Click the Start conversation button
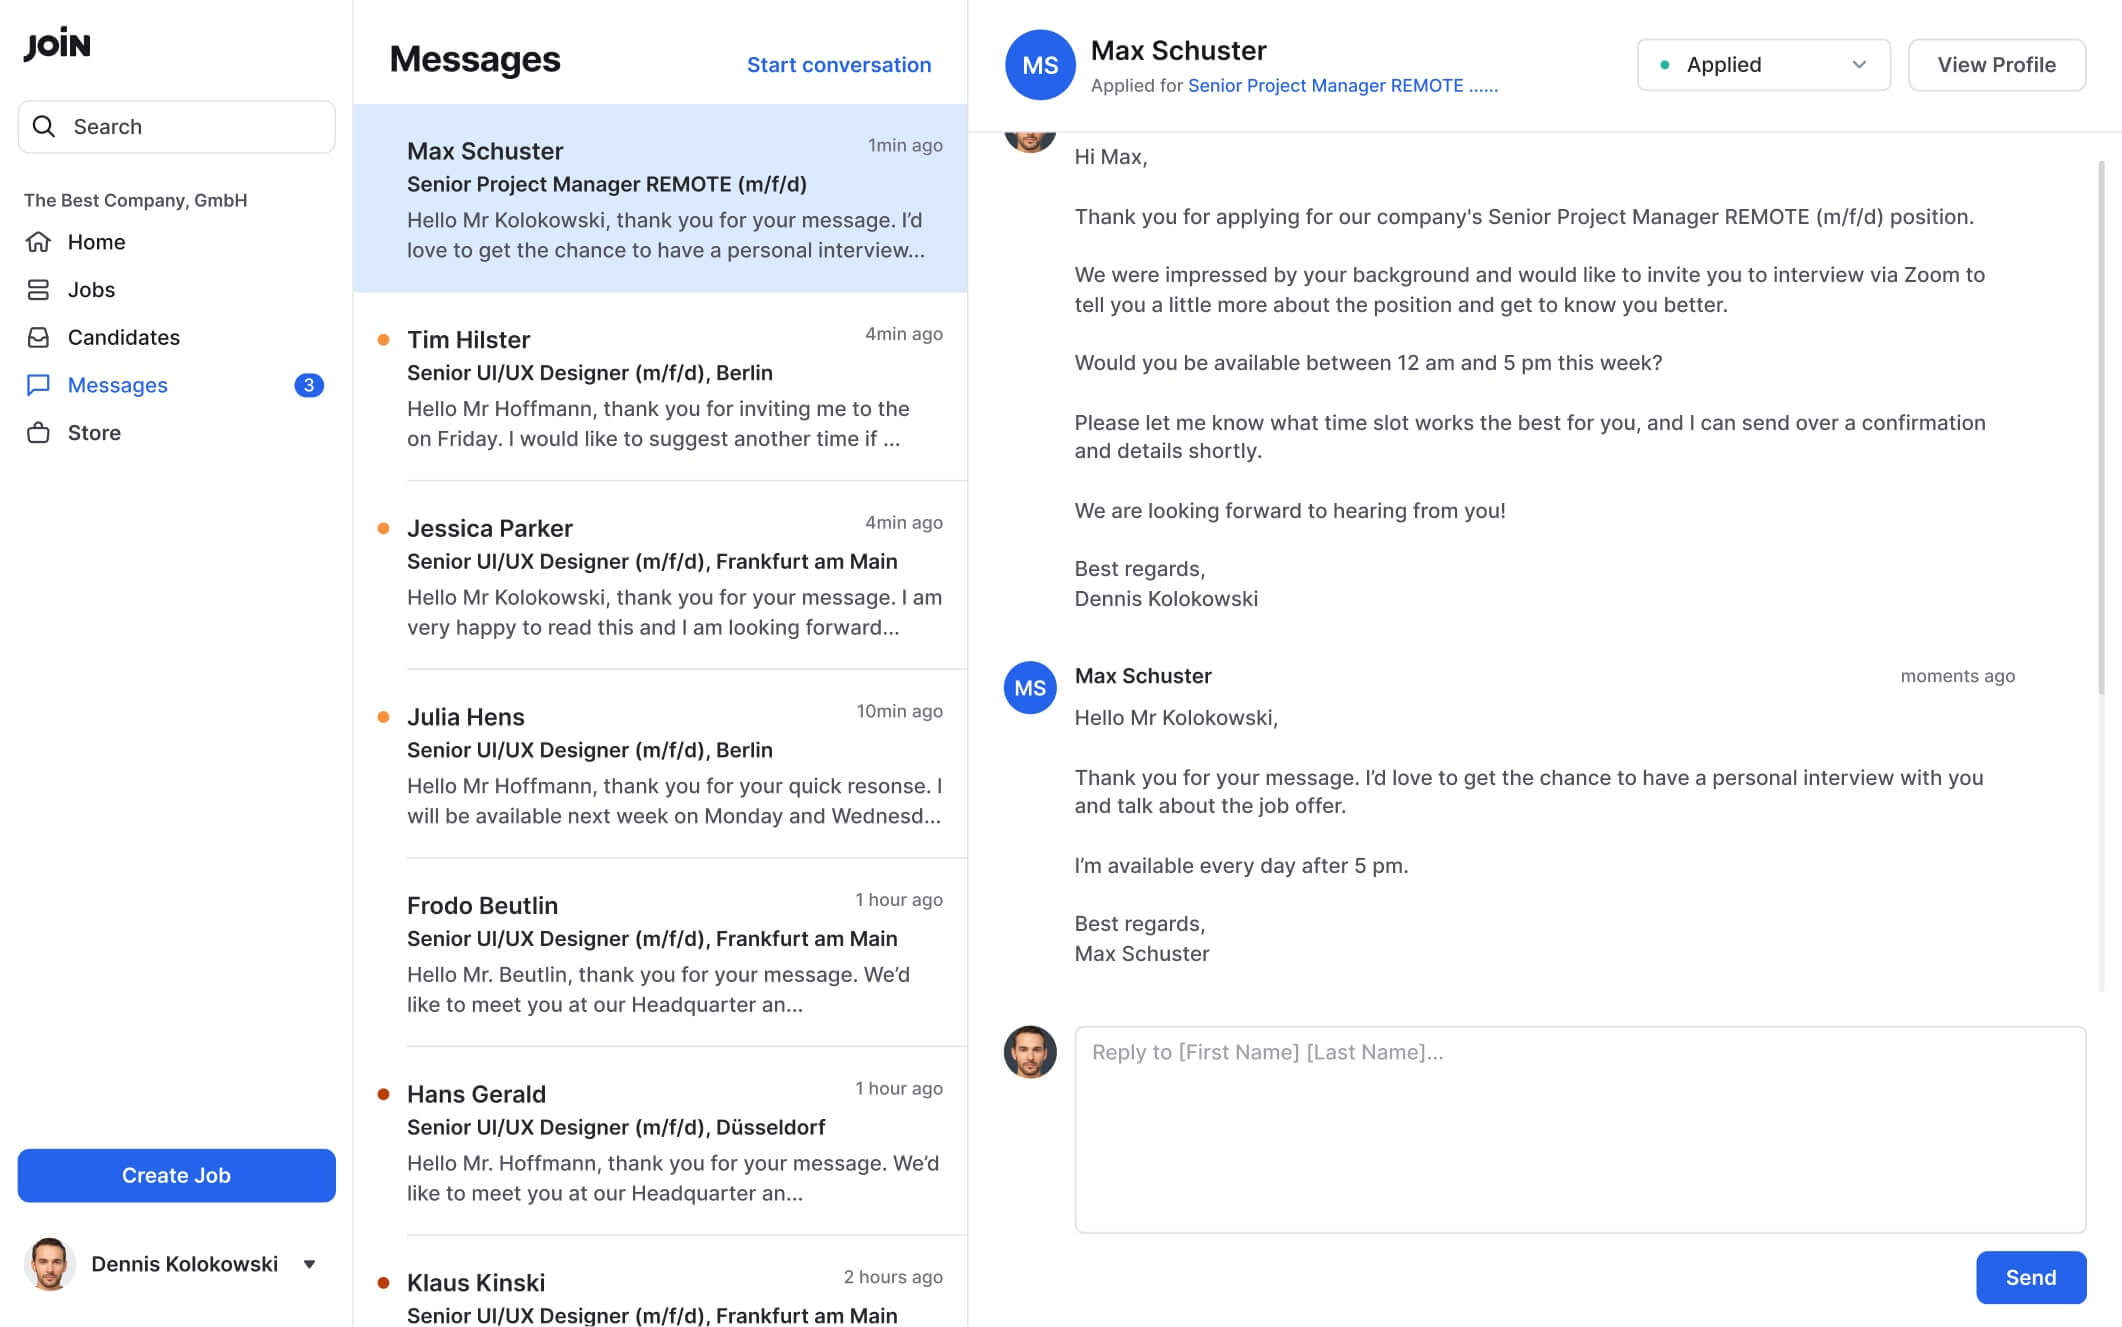The image size is (2122, 1327). (x=838, y=64)
